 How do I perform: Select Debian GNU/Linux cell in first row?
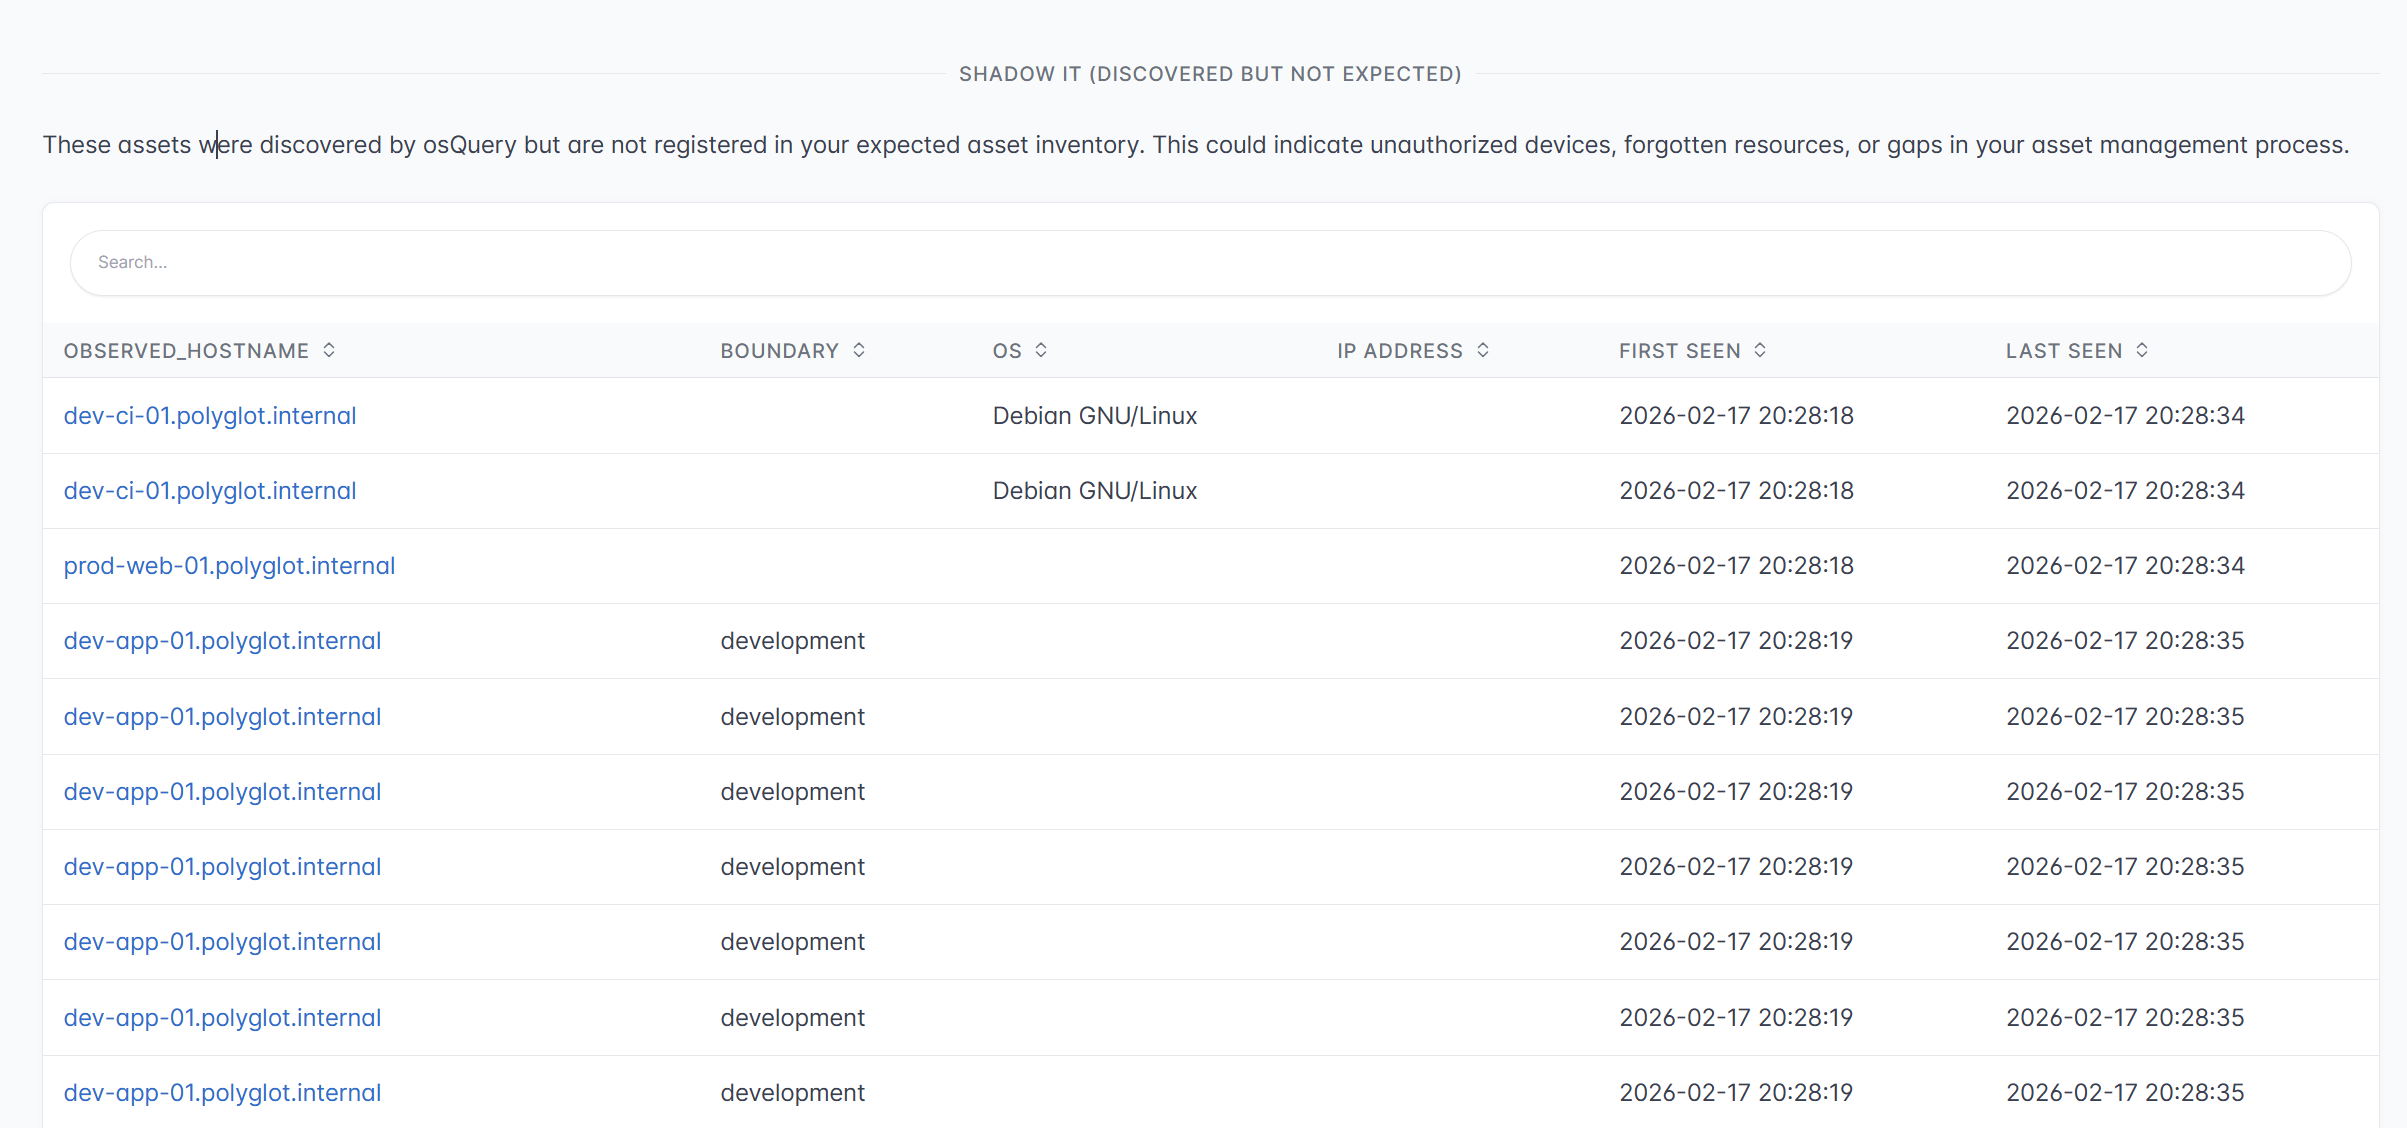[1095, 416]
